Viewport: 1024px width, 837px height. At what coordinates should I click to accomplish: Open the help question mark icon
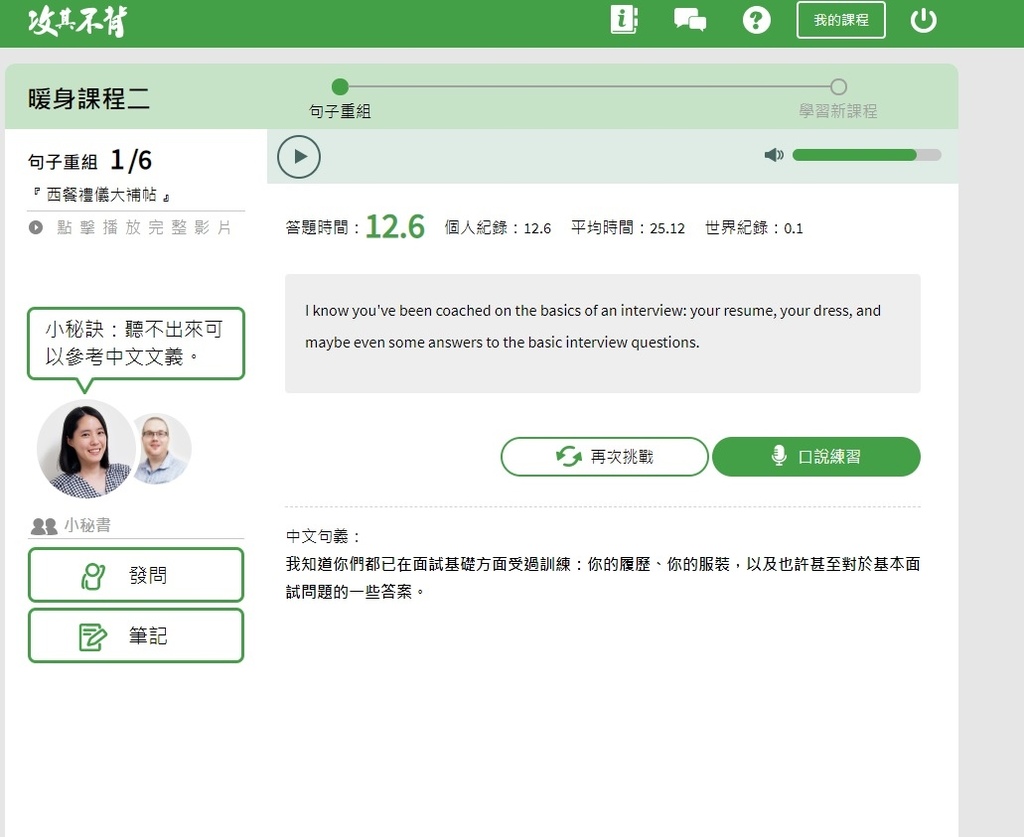(756, 20)
